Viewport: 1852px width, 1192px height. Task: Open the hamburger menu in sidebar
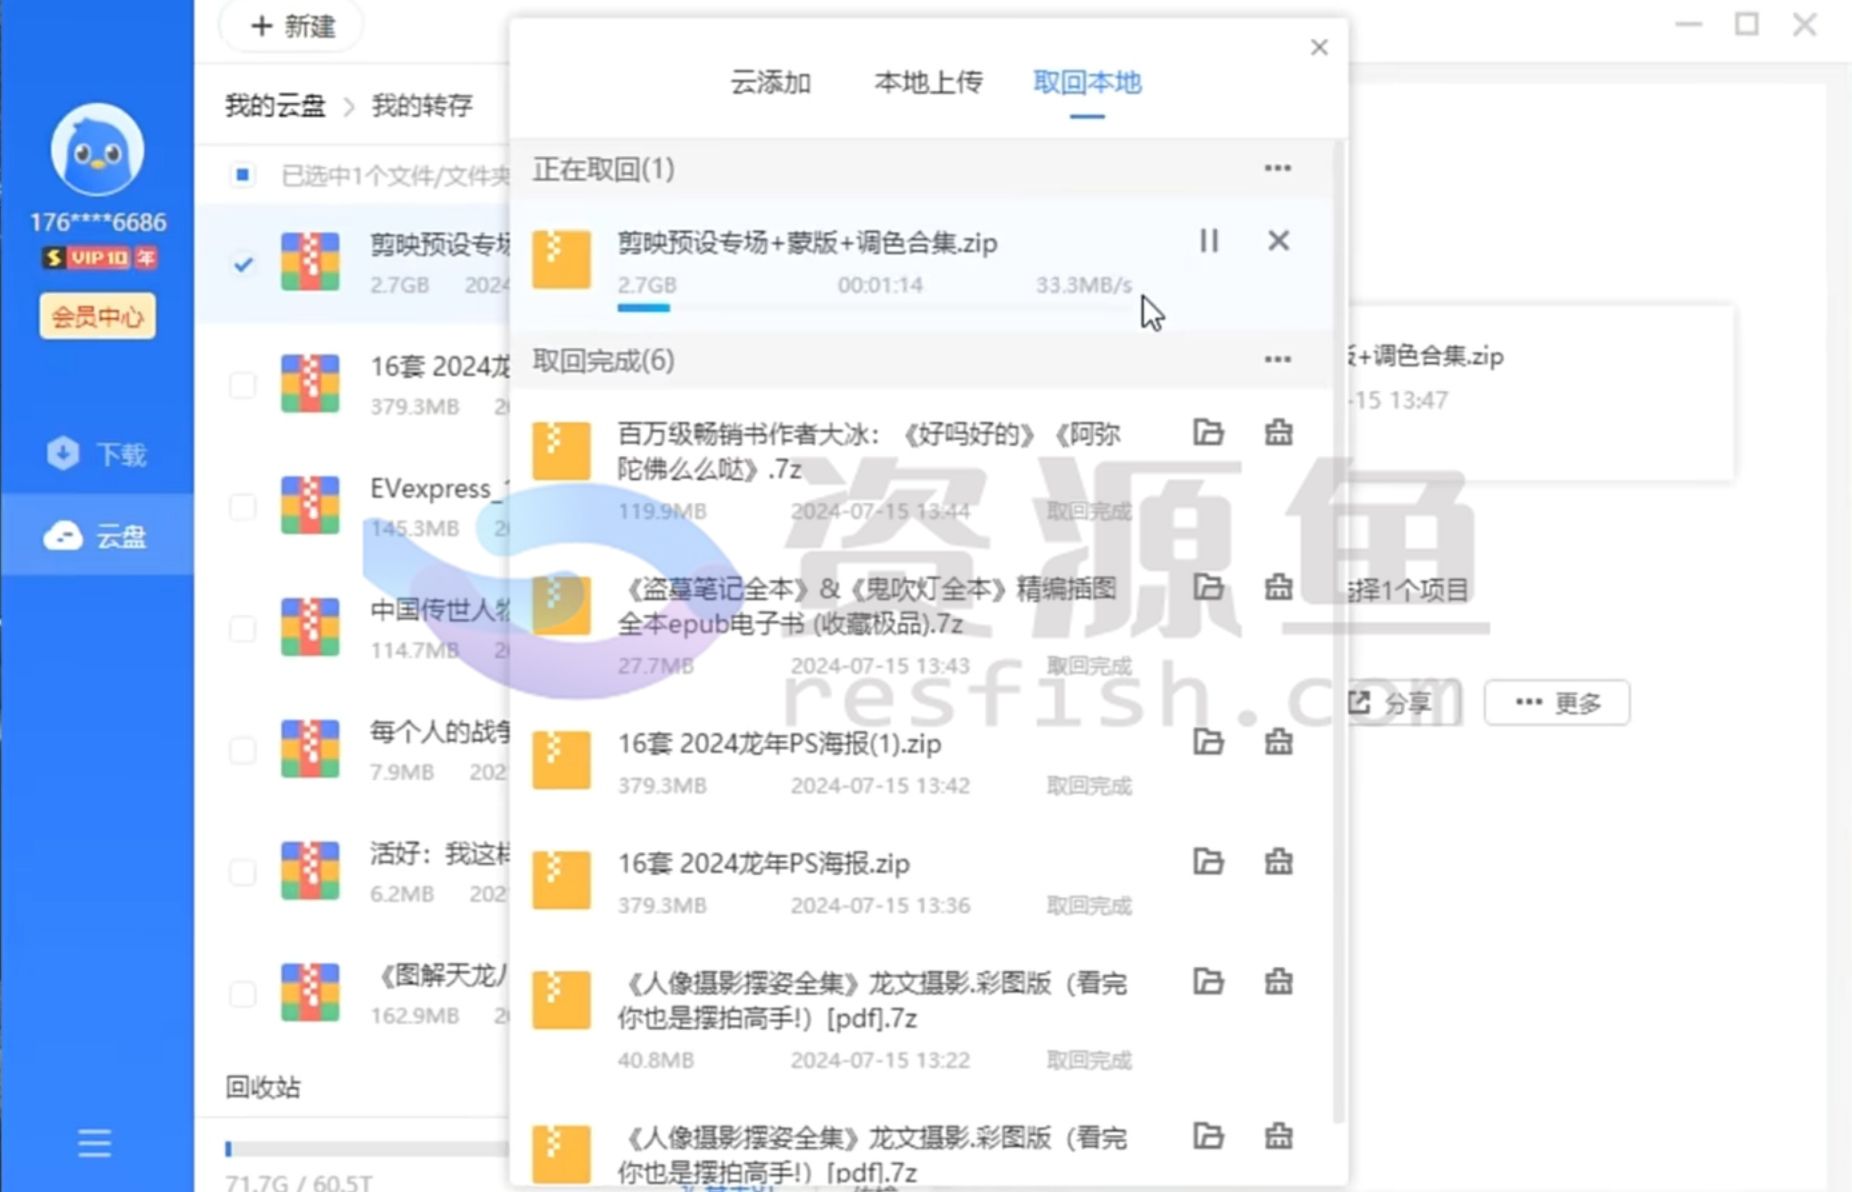tap(95, 1143)
